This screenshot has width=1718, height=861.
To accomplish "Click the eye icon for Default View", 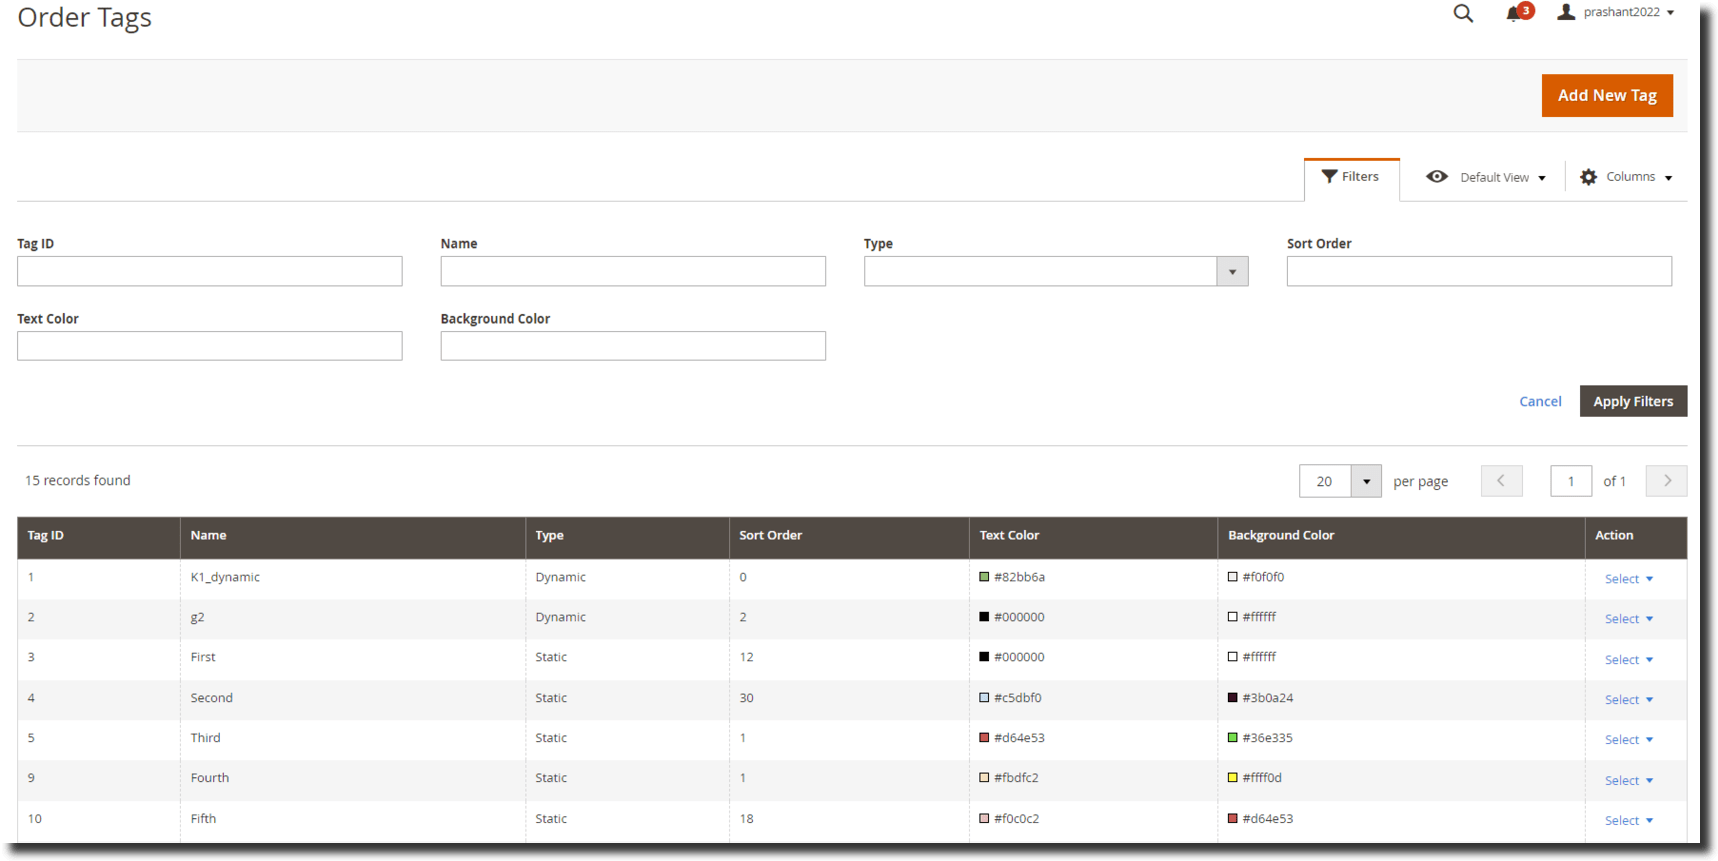I will (x=1437, y=177).
